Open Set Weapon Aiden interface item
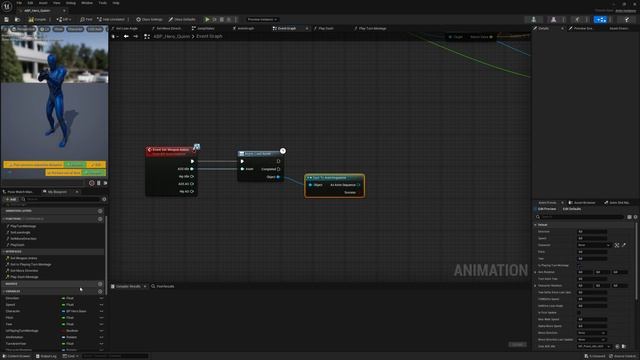The image size is (640, 360). click(x=24, y=258)
